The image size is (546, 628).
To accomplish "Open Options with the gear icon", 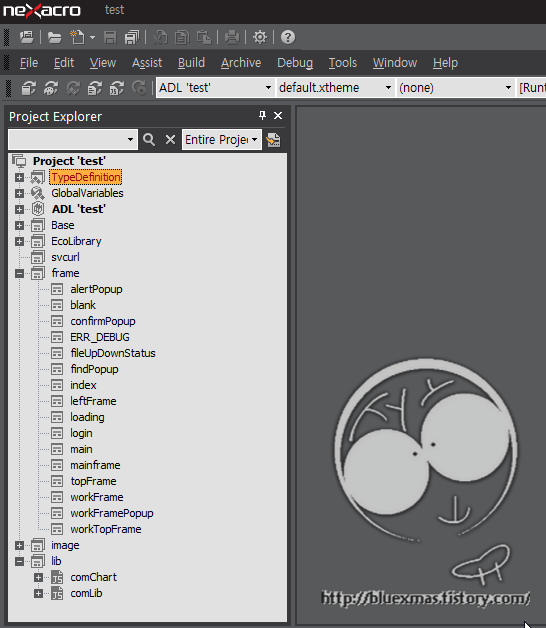I will (260, 38).
